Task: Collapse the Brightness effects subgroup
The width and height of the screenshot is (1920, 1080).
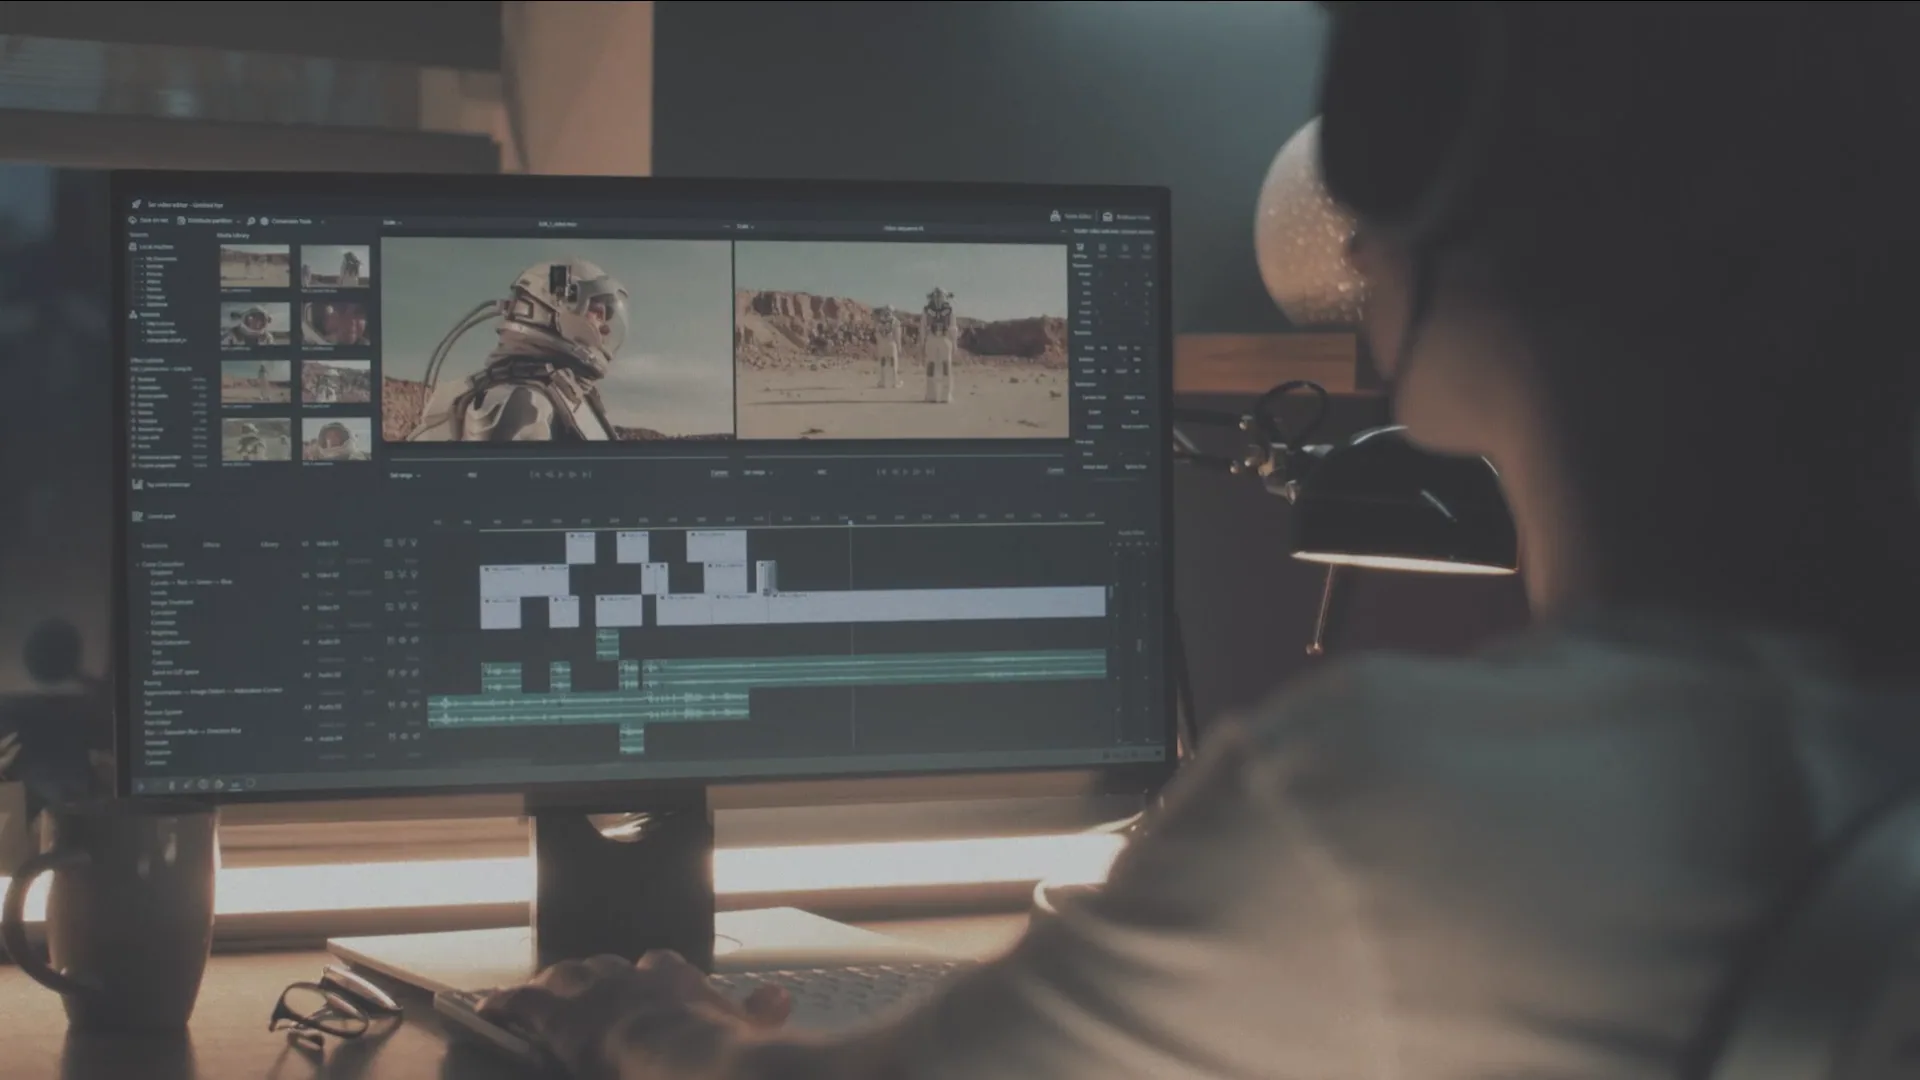Action: 148,633
